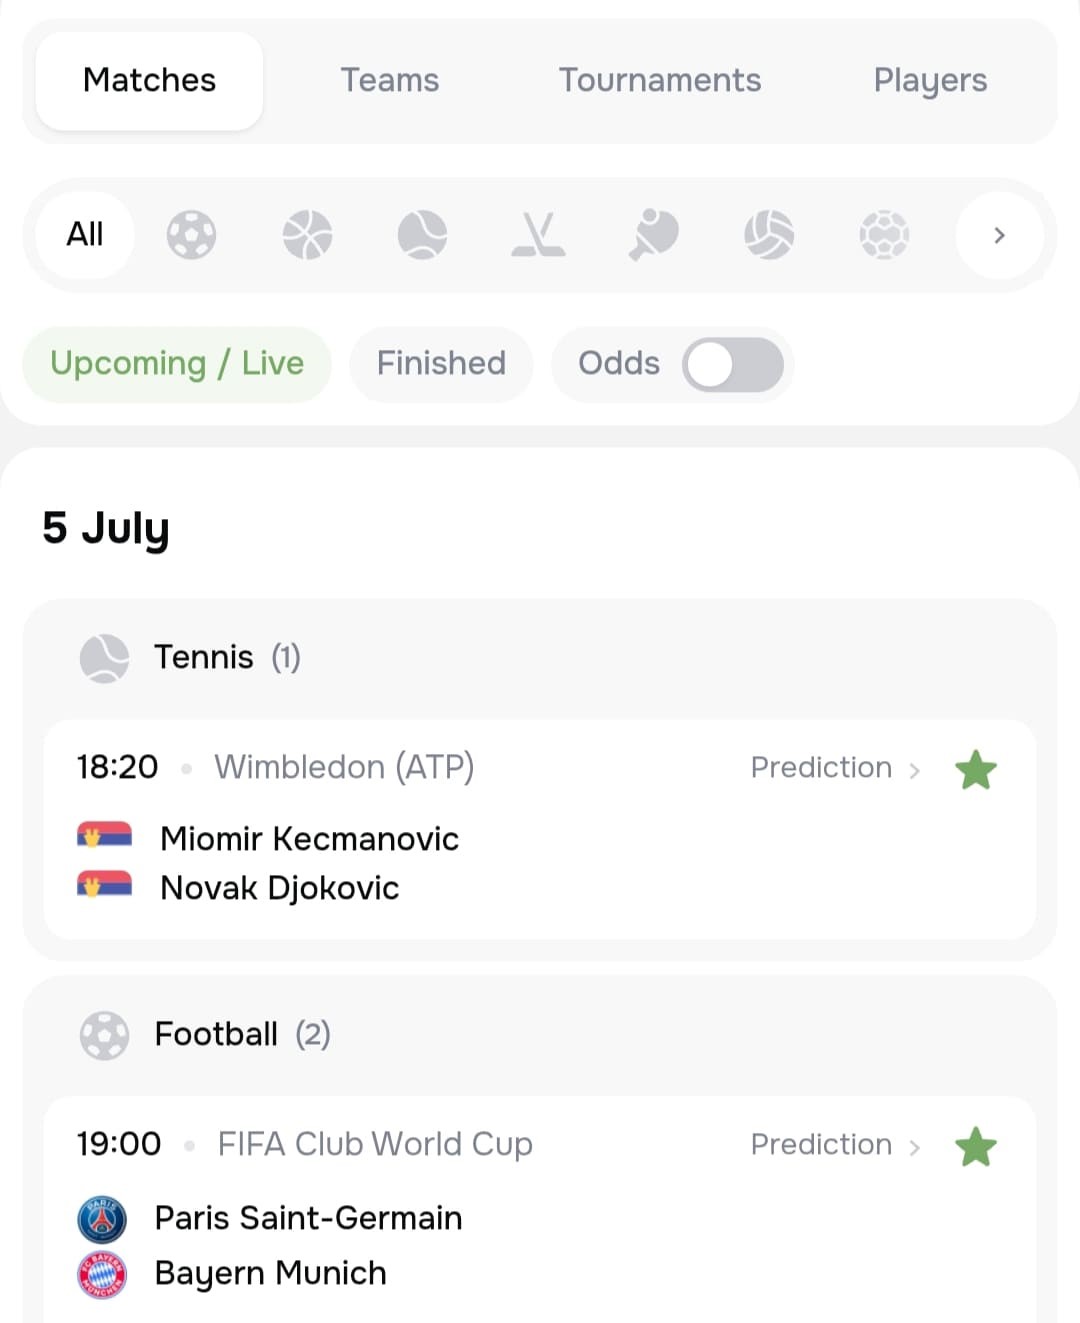Open Prediction for Wimbledon match
The height and width of the screenshot is (1323, 1080).
coord(835,768)
